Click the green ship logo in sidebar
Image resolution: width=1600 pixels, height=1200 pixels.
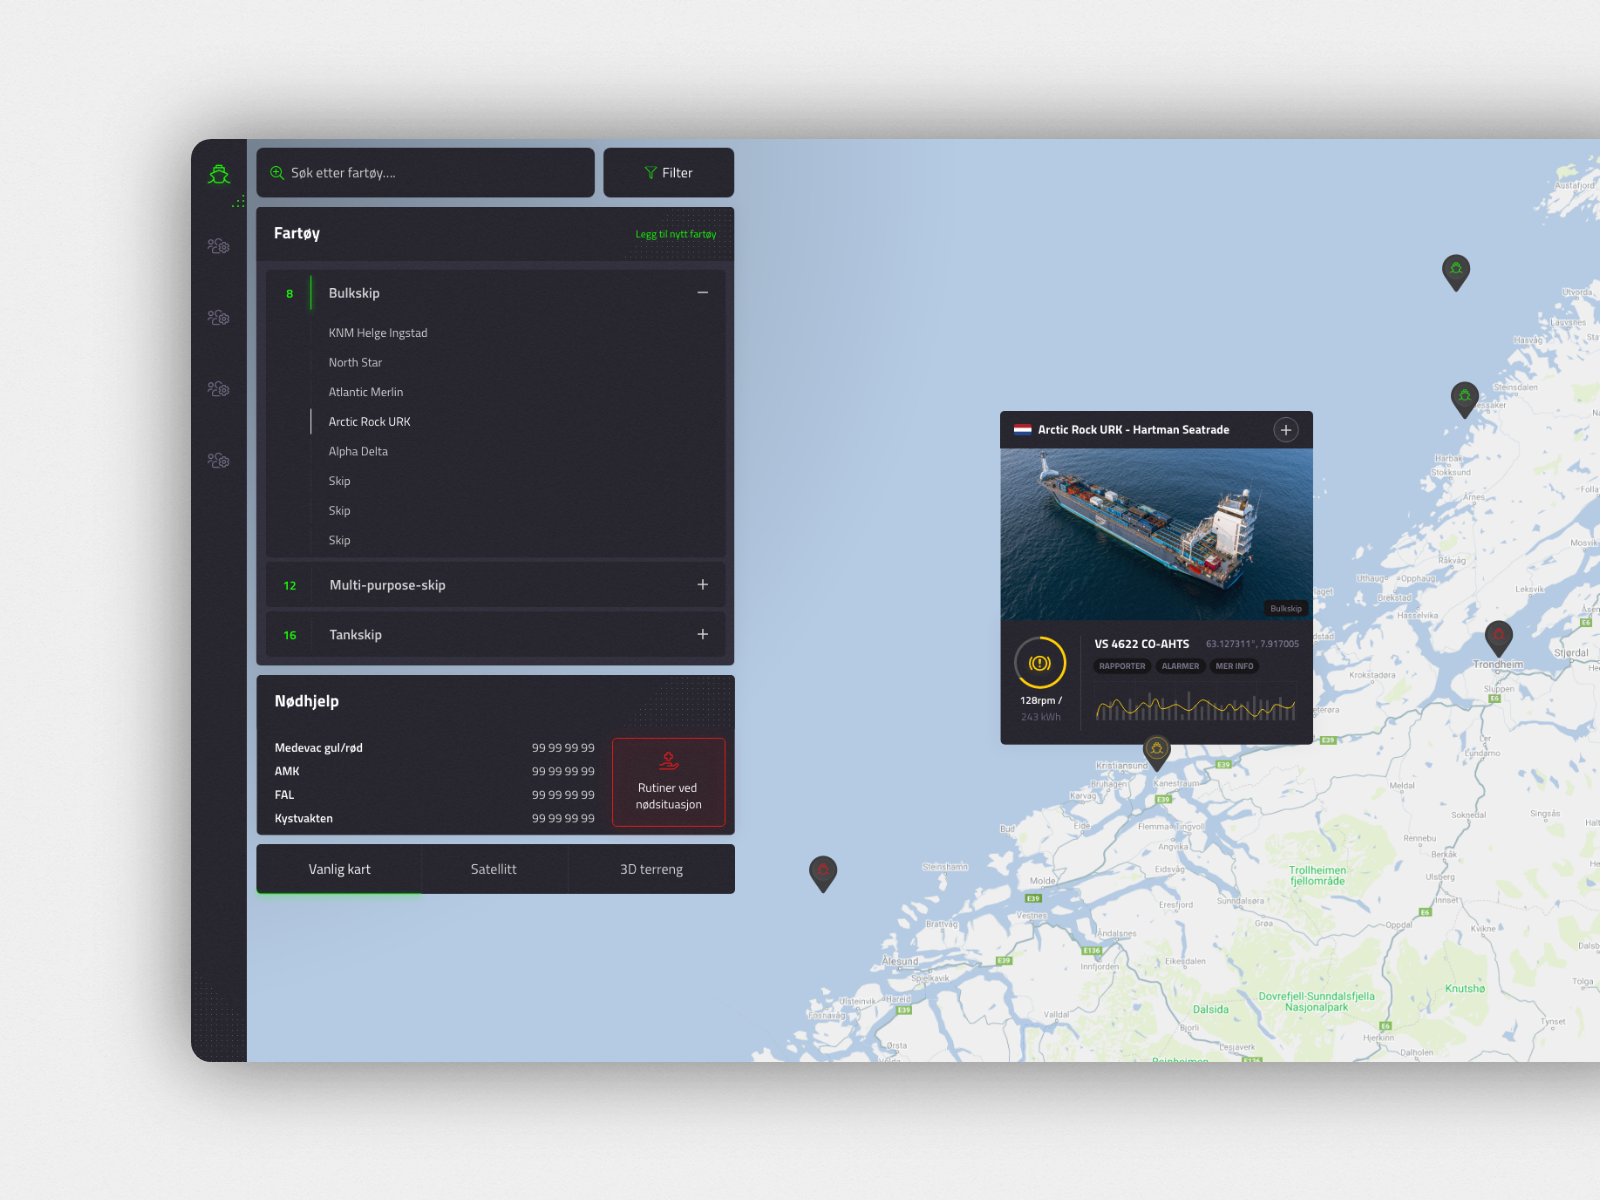click(219, 174)
